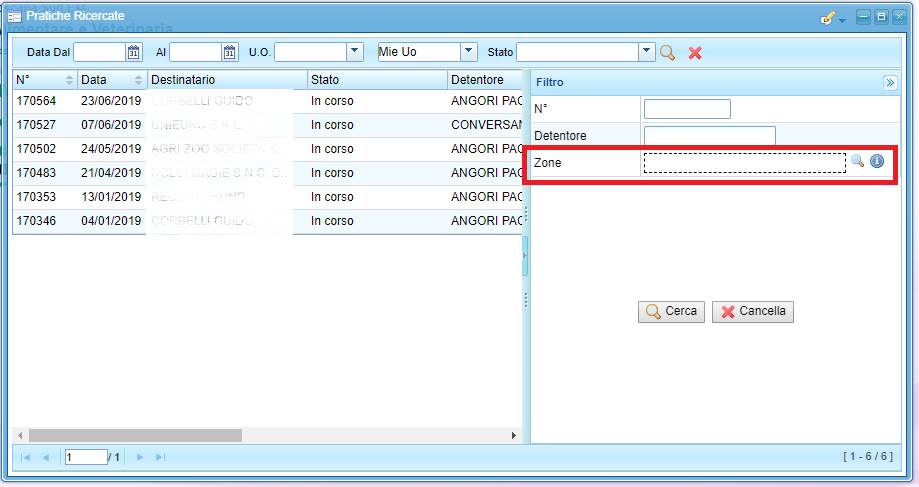Open the pencil tool icon in title bar
Viewport: 919px width, 487px height.
[827, 19]
